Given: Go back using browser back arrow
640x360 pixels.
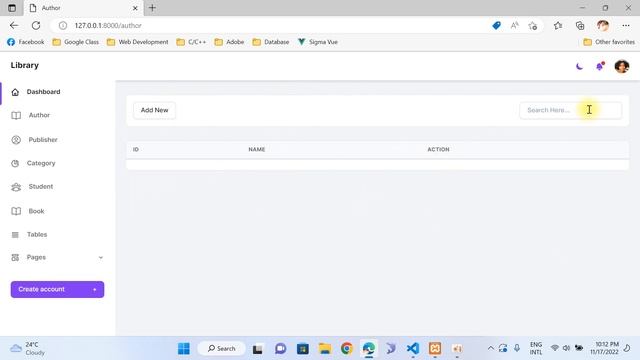Looking at the screenshot, I should click(x=14, y=25).
